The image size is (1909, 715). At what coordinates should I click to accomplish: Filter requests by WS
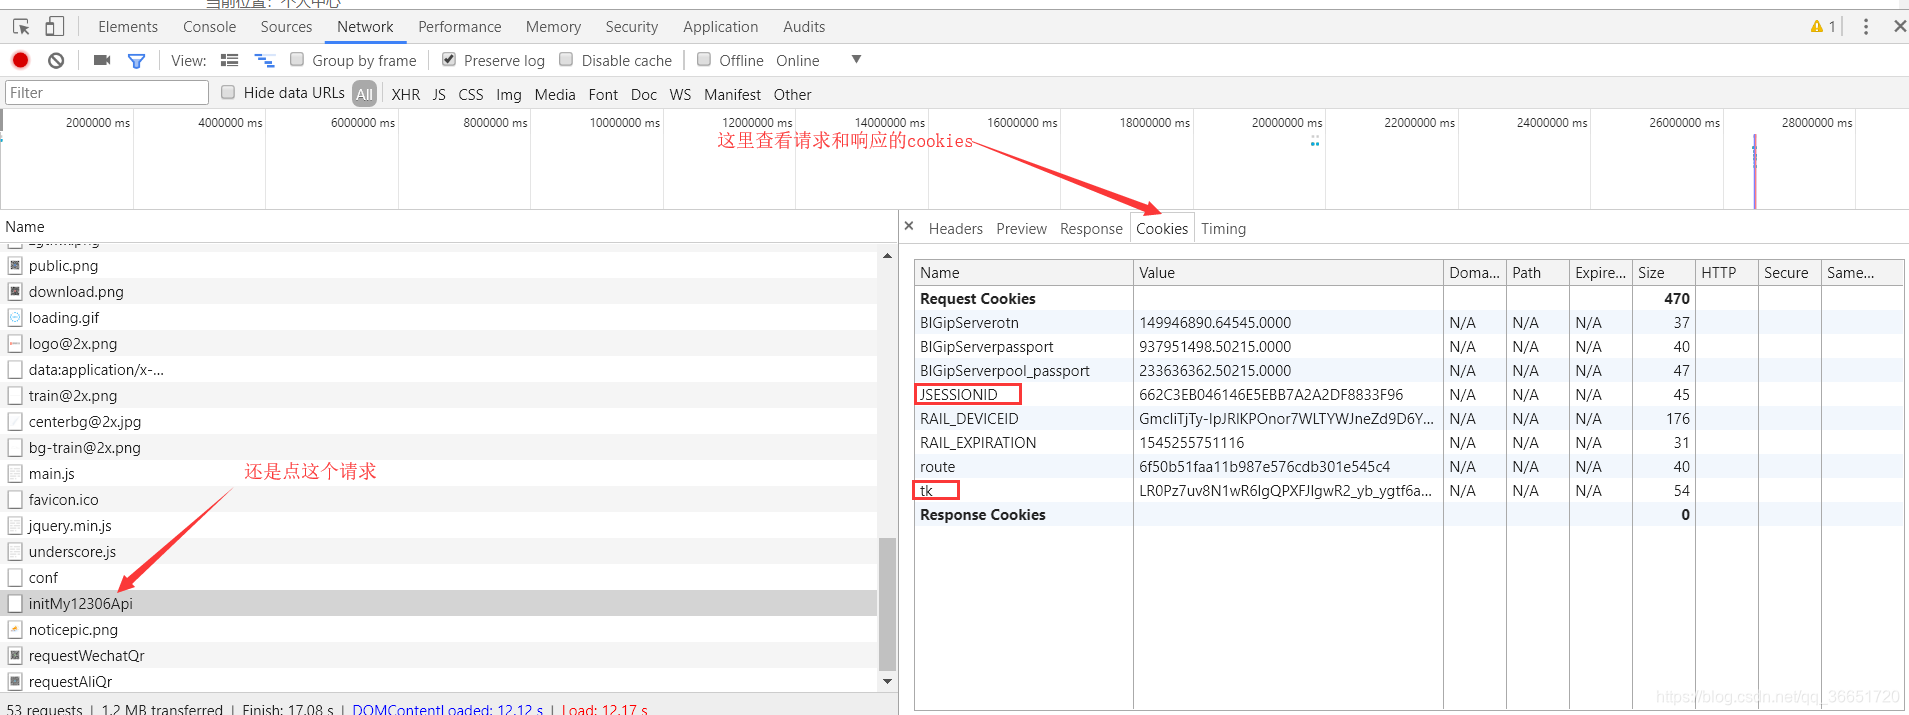click(x=680, y=95)
